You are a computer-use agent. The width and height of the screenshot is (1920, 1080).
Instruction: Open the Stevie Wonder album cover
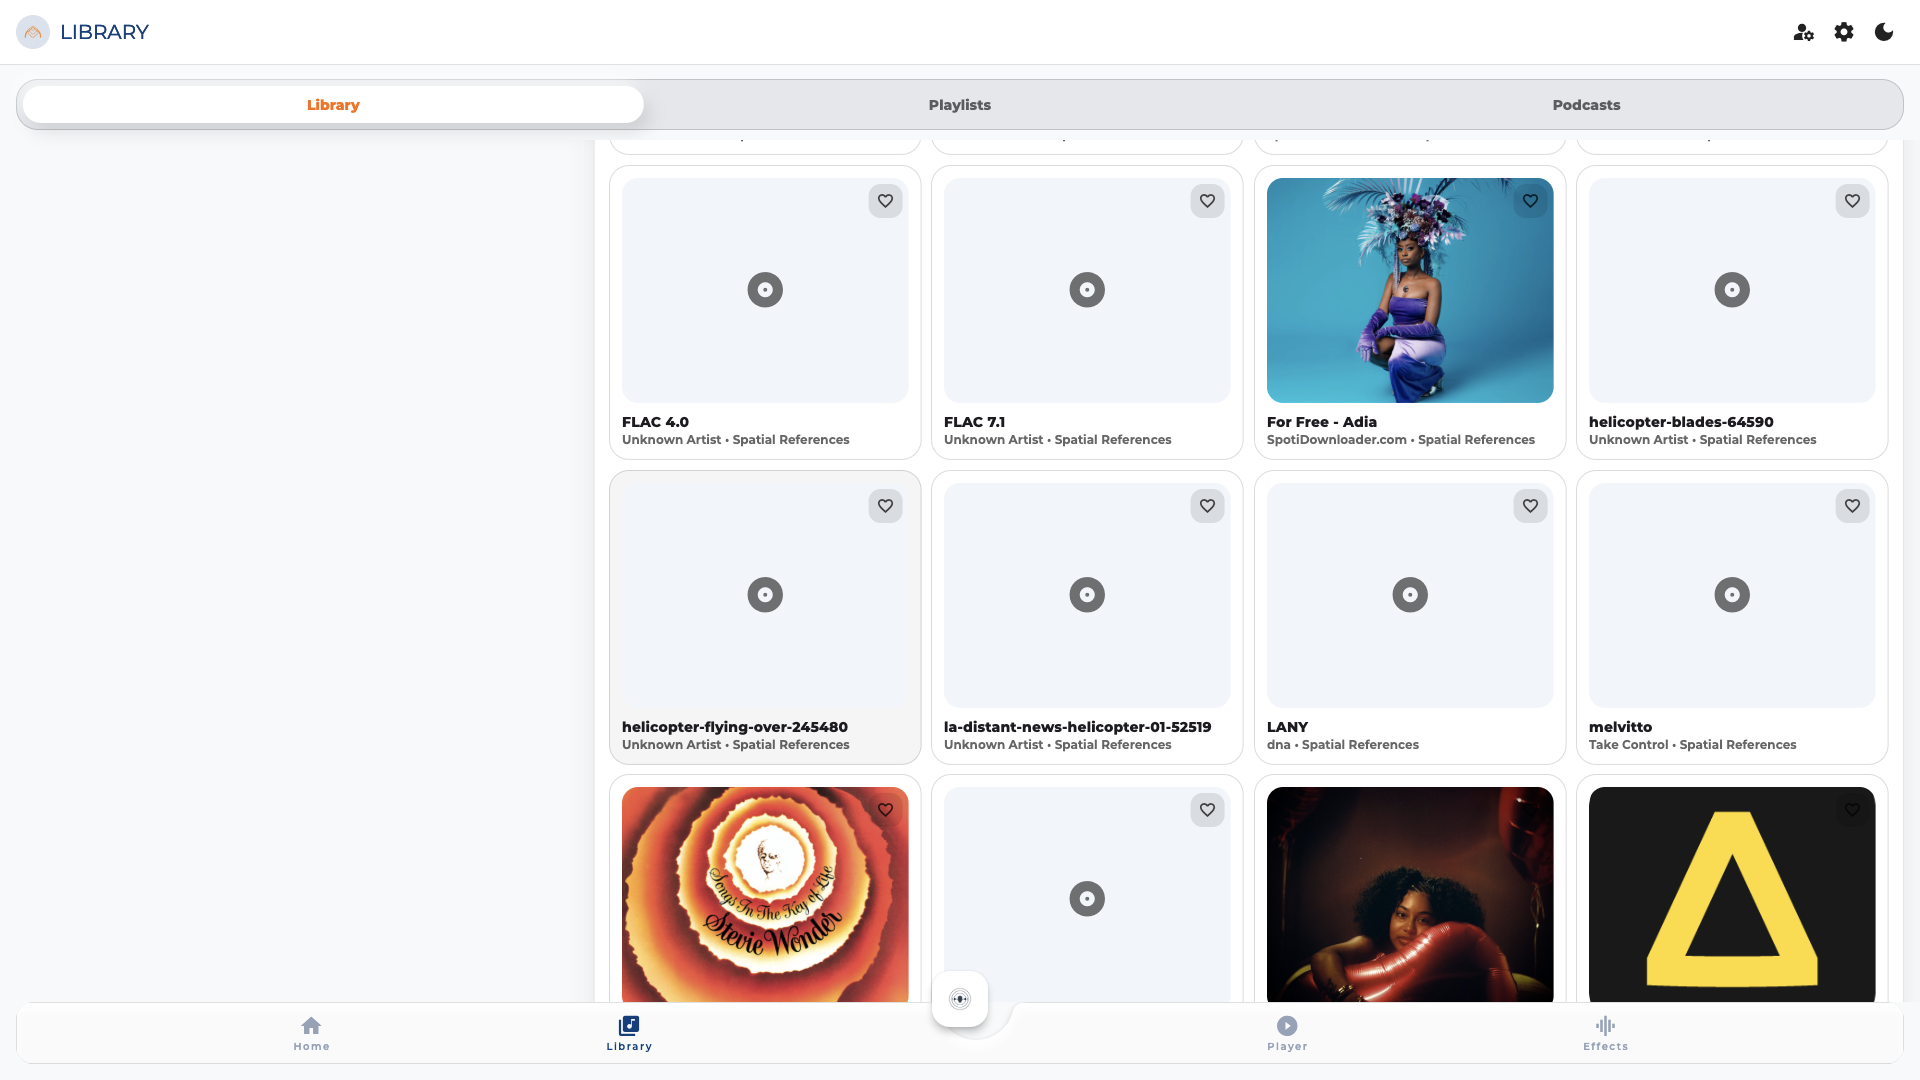(765, 895)
